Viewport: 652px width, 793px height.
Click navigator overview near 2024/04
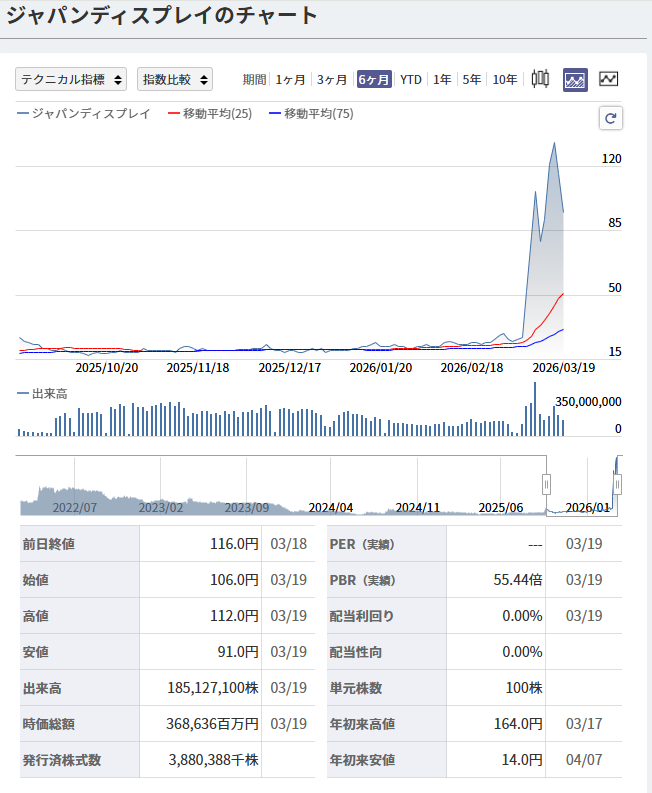[331, 507]
